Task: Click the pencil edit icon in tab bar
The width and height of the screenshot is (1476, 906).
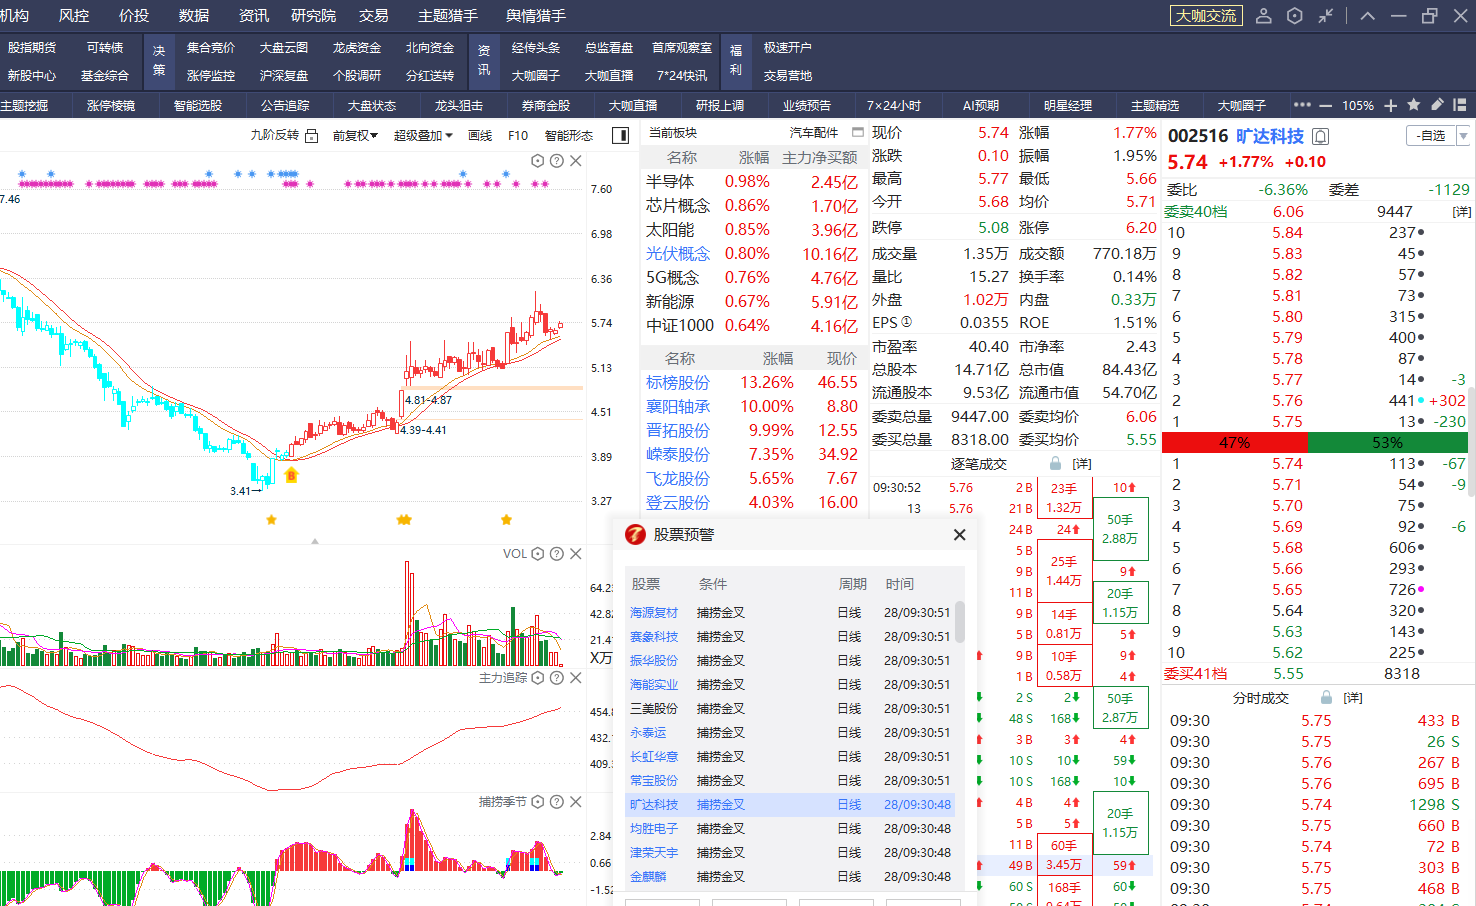Action: [x=1437, y=105]
